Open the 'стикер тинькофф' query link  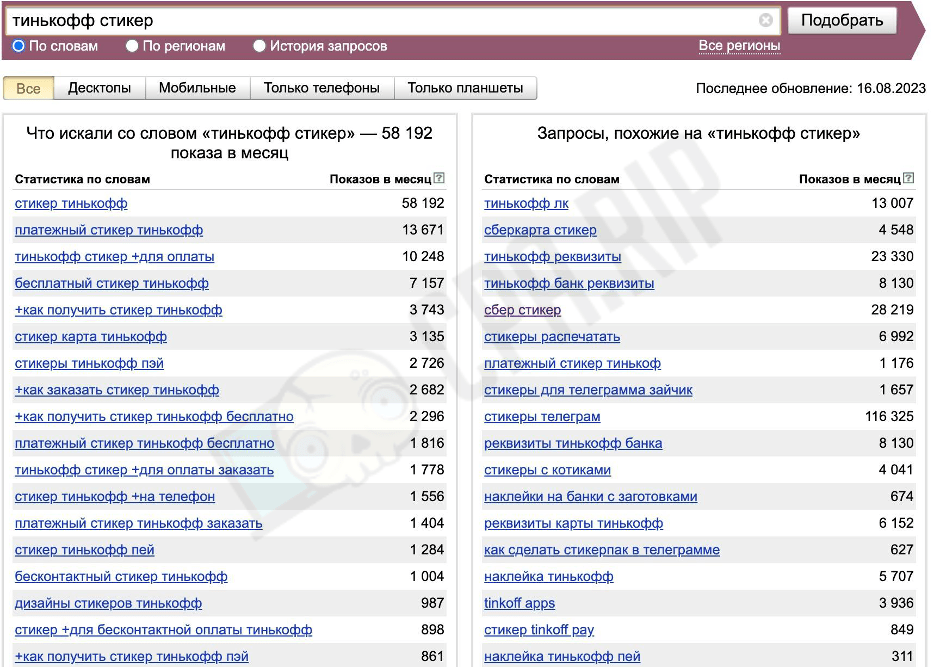click(x=71, y=203)
